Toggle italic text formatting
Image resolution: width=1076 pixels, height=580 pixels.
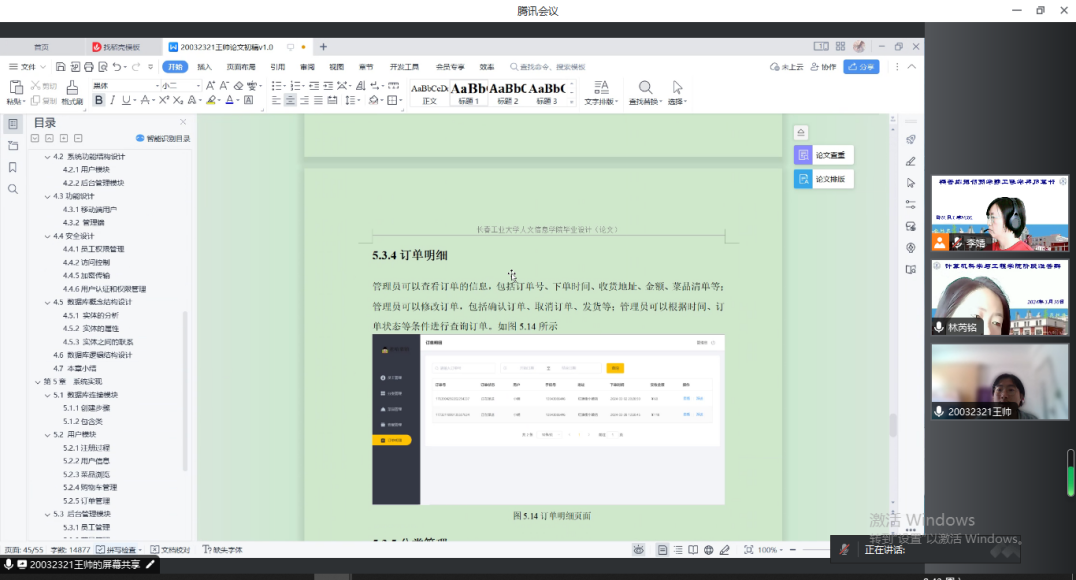tap(112, 100)
